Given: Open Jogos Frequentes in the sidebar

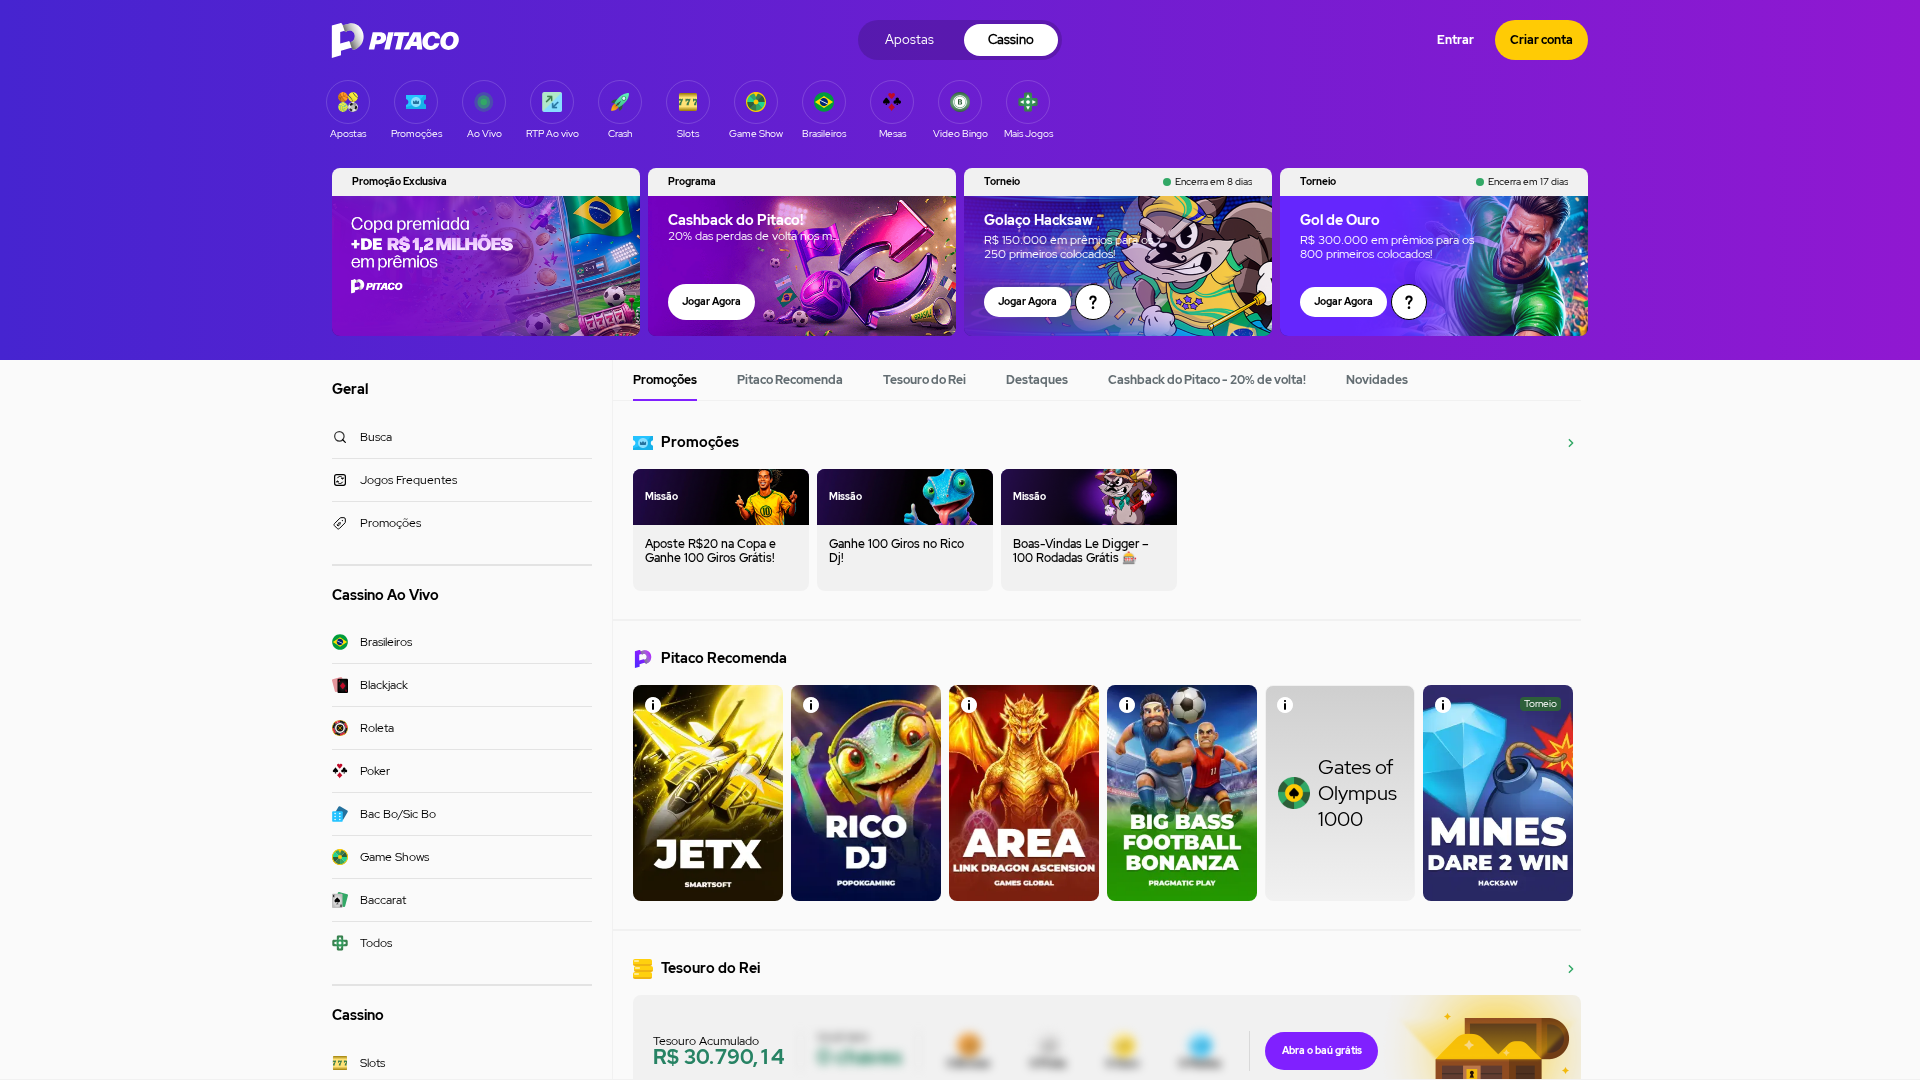Looking at the screenshot, I should coord(462,480).
